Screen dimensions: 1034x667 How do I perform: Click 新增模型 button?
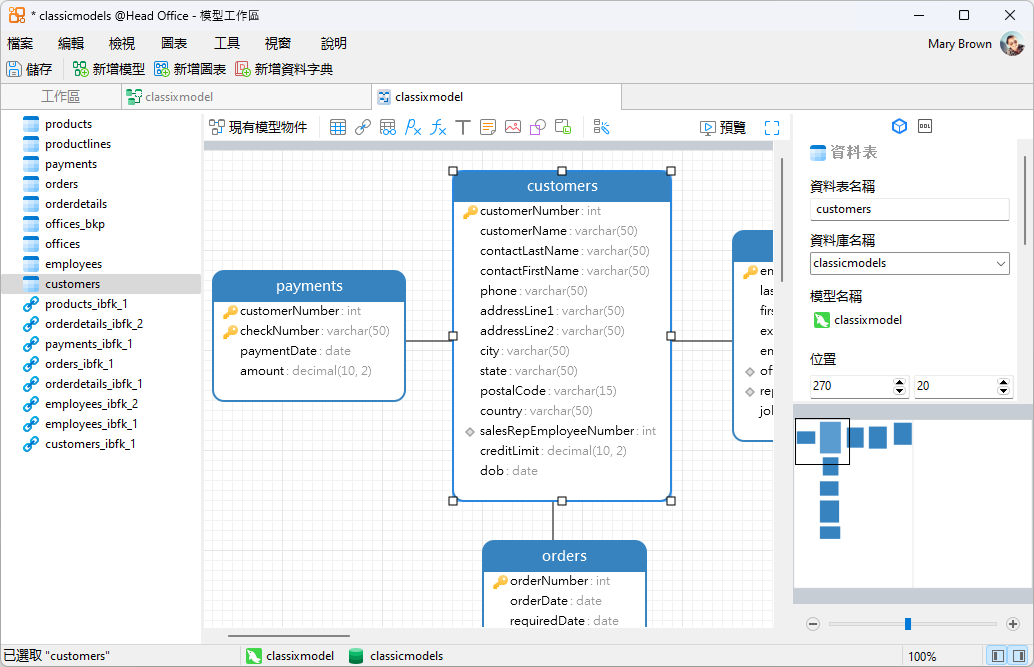[x=109, y=69]
